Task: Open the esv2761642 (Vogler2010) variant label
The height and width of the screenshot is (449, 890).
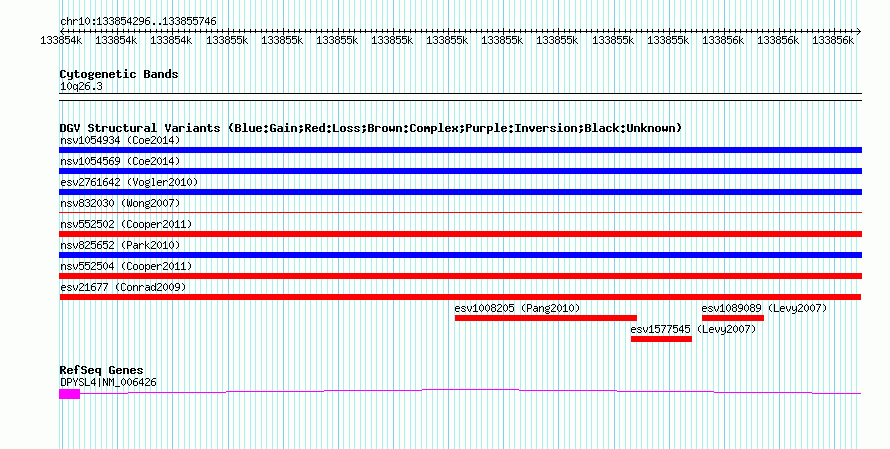Action: [x=129, y=182]
